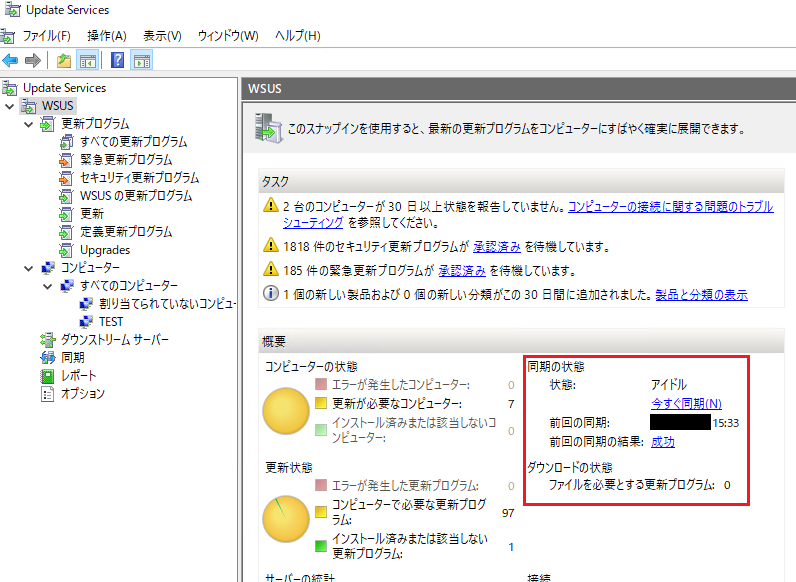
Task: Open the 操作(A) menu
Action: coord(107,36)
